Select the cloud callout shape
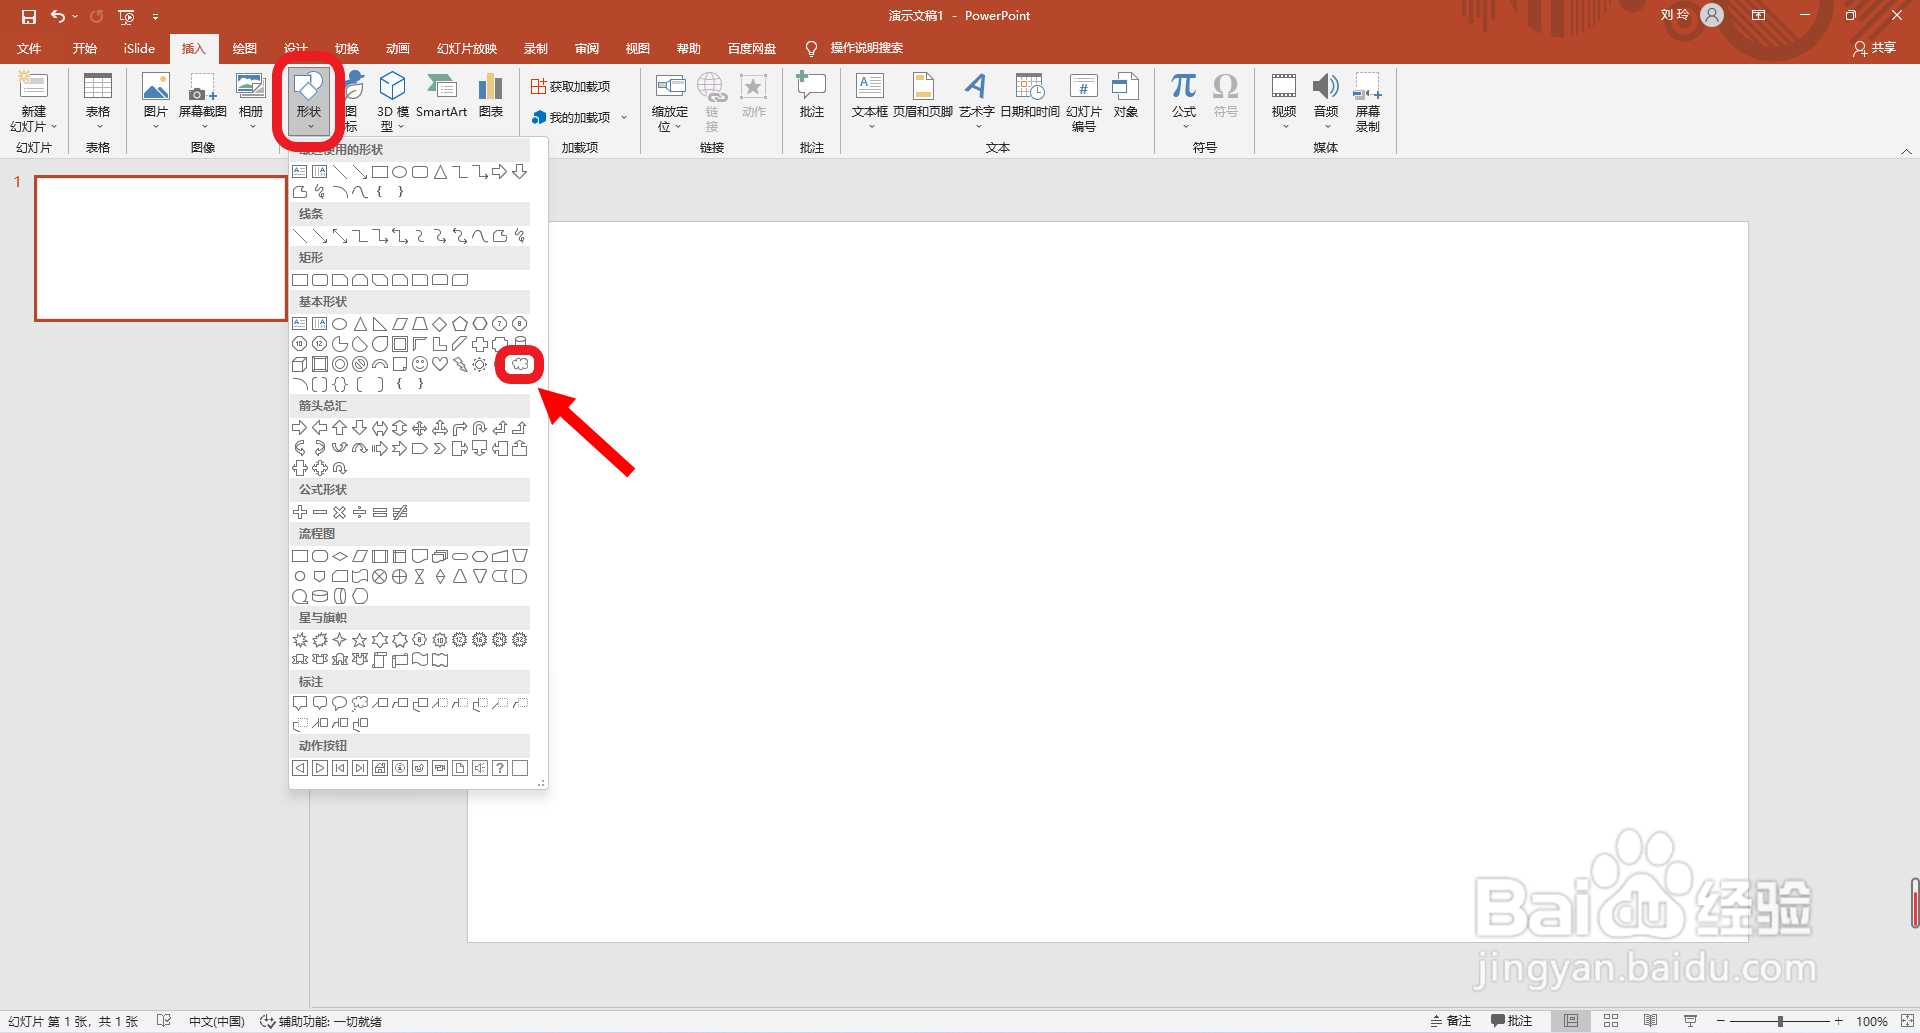 (360, 704)
